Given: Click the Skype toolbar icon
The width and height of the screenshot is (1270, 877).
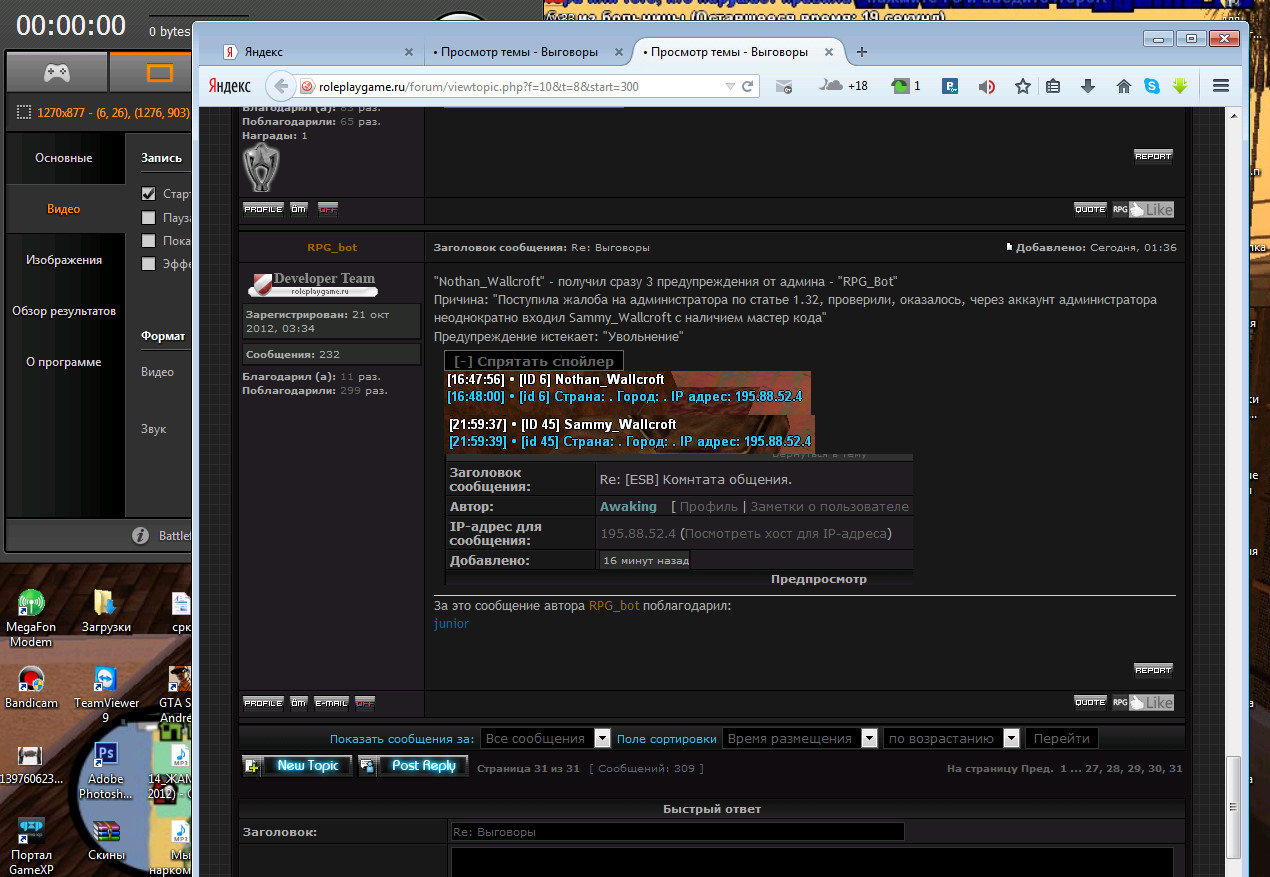Looking at the screenshot, I should (x=1152, y=86).
